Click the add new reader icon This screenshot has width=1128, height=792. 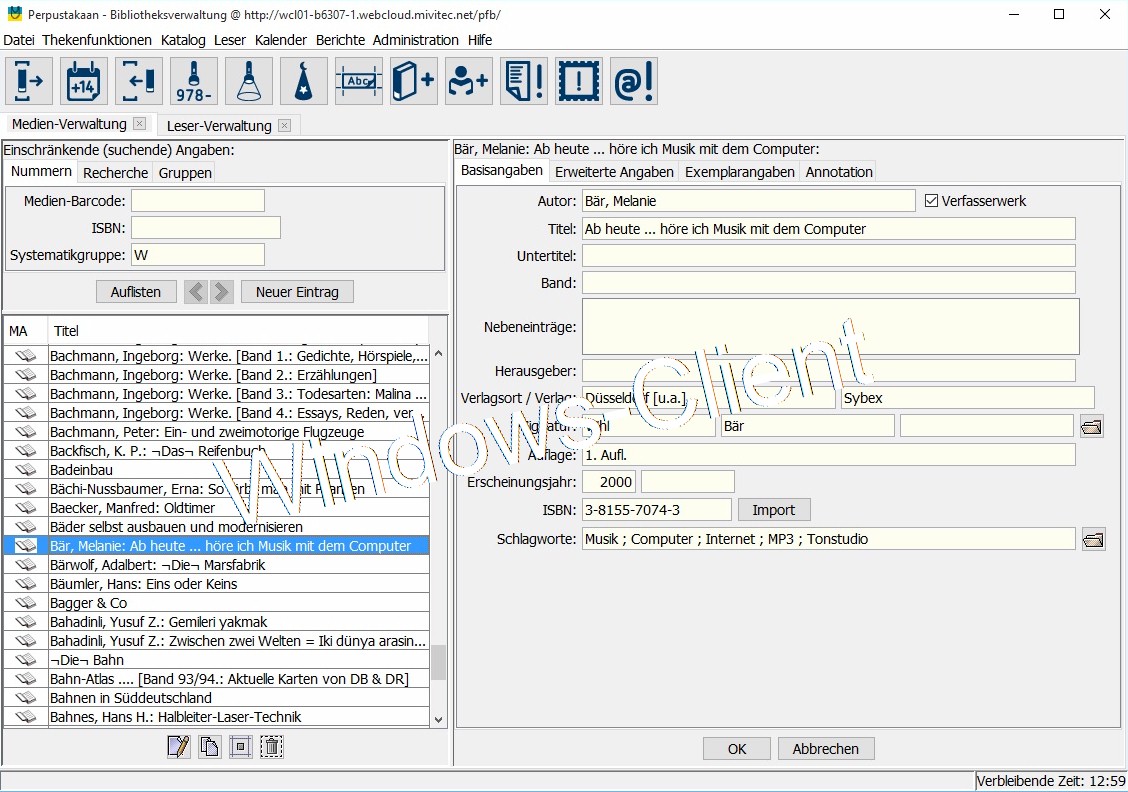(x=468, y=81)
